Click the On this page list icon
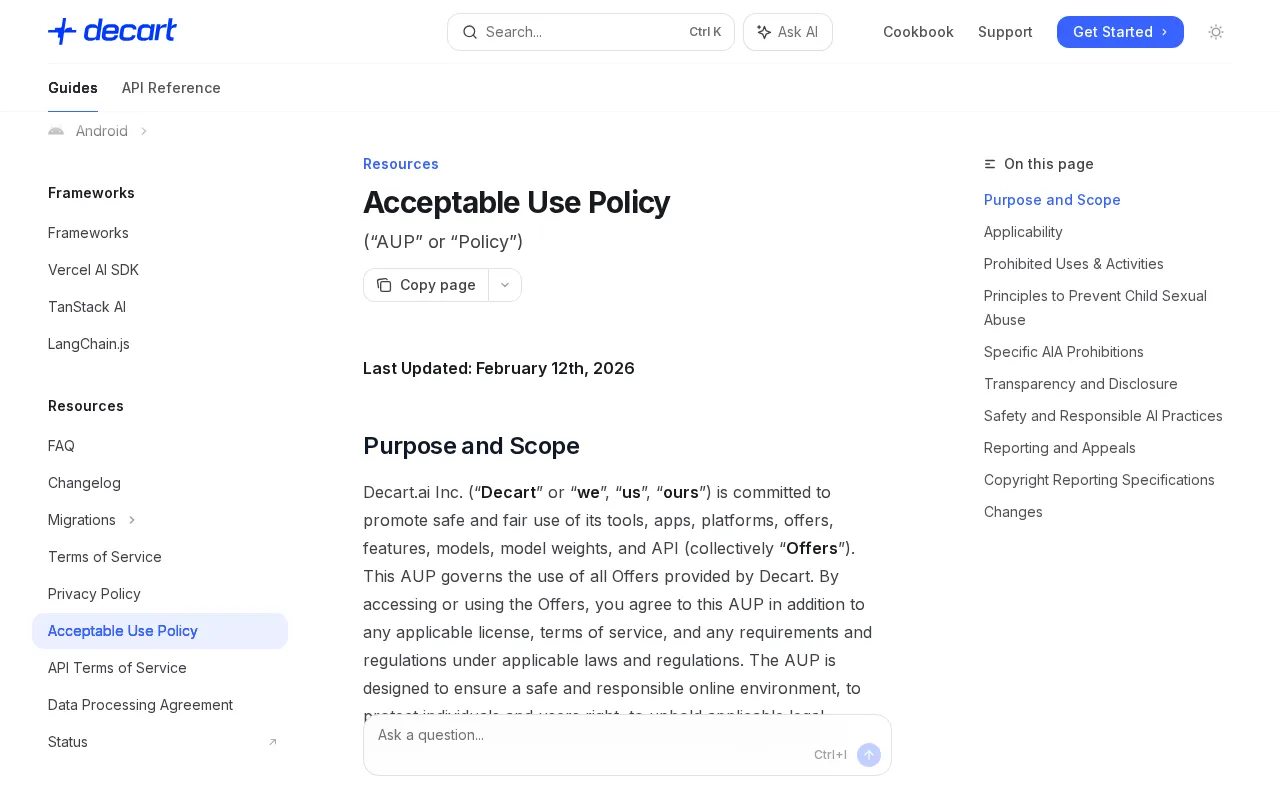1280x800 pixels. pyautogui.click(x=990, y=164)
